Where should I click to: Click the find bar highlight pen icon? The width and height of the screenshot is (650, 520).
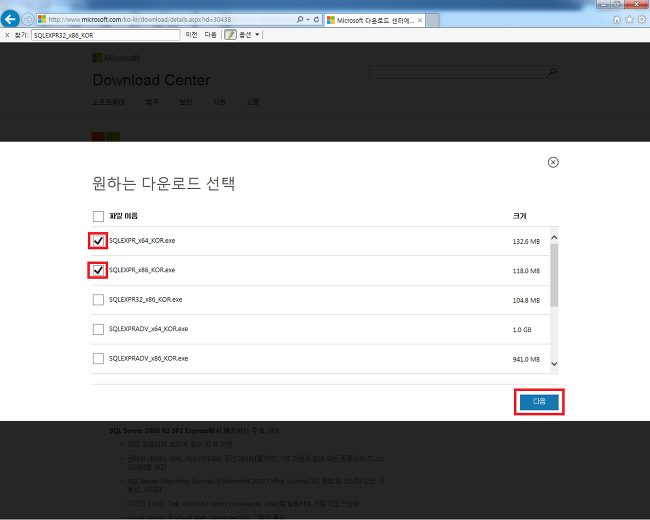(x=230, y=35)
